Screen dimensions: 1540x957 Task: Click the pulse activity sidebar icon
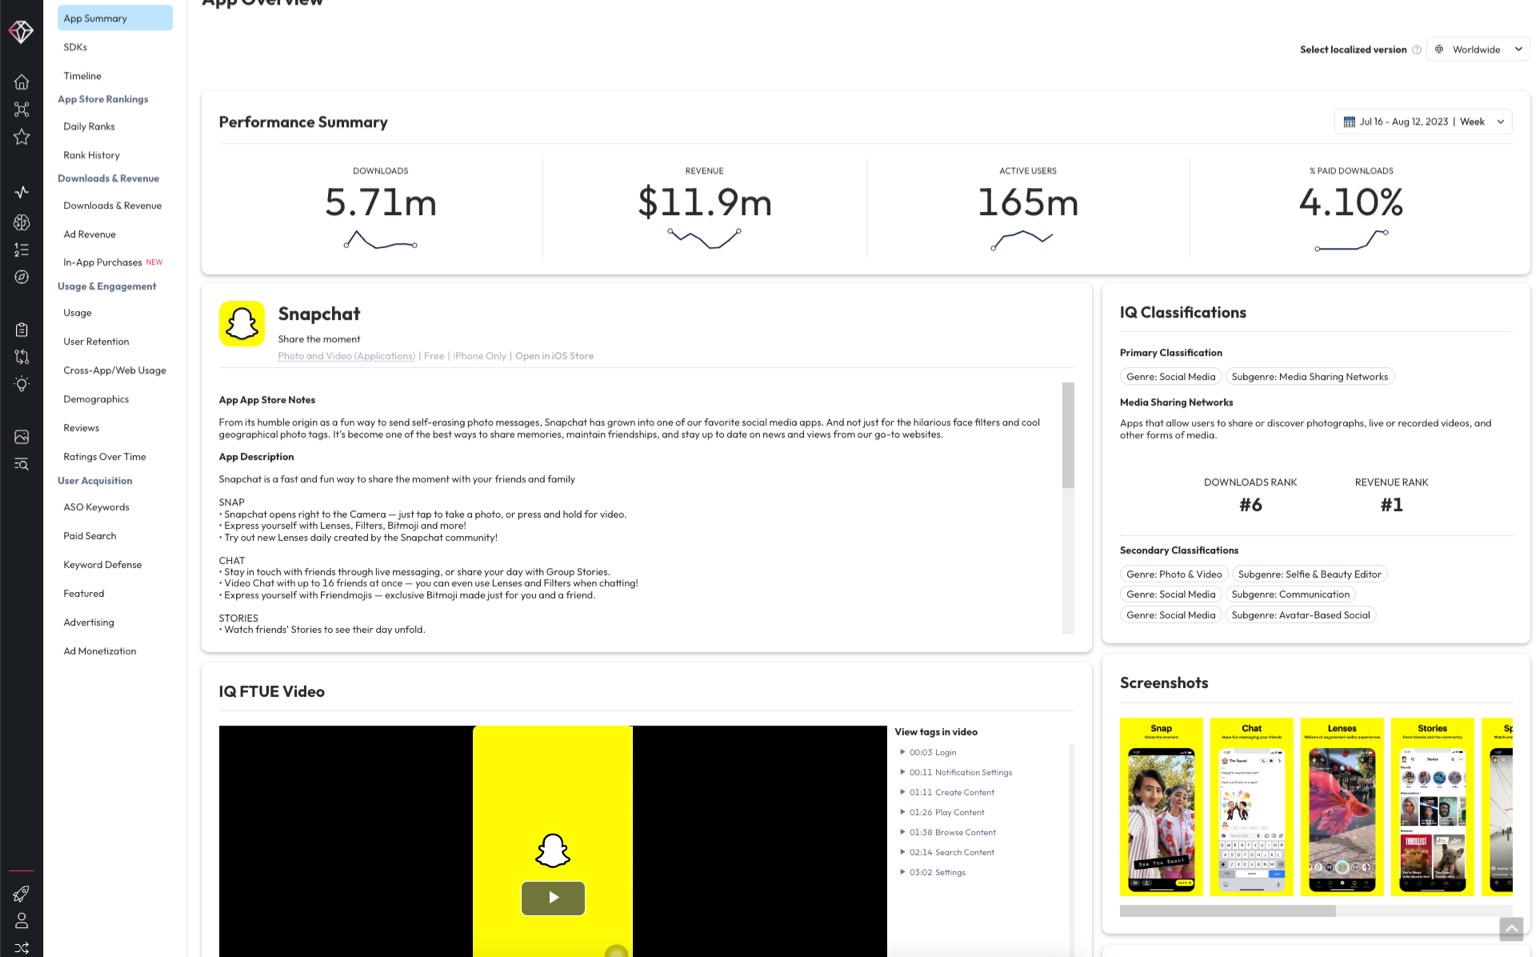[x=21, y=192]
